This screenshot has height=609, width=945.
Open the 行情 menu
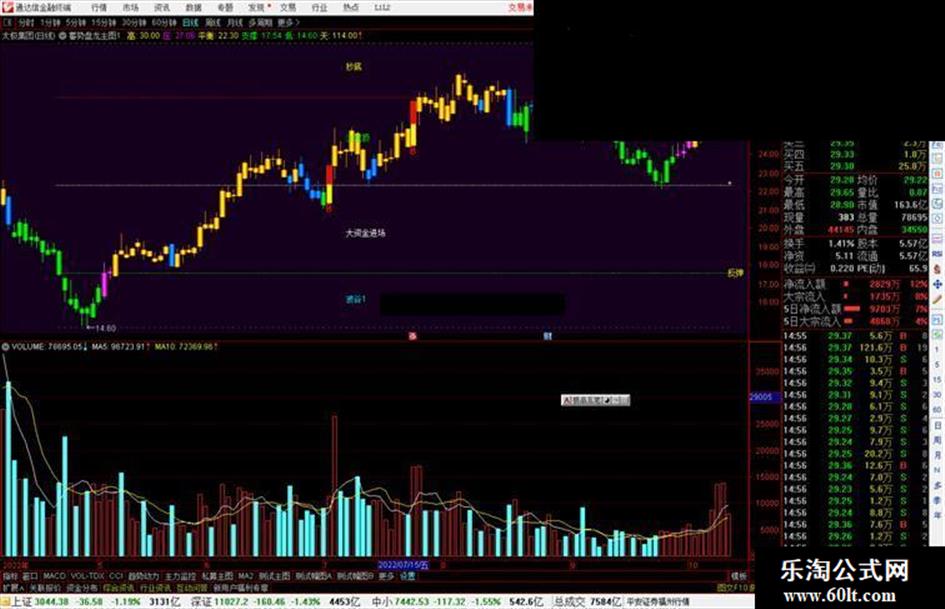click(x=99, y=7)
